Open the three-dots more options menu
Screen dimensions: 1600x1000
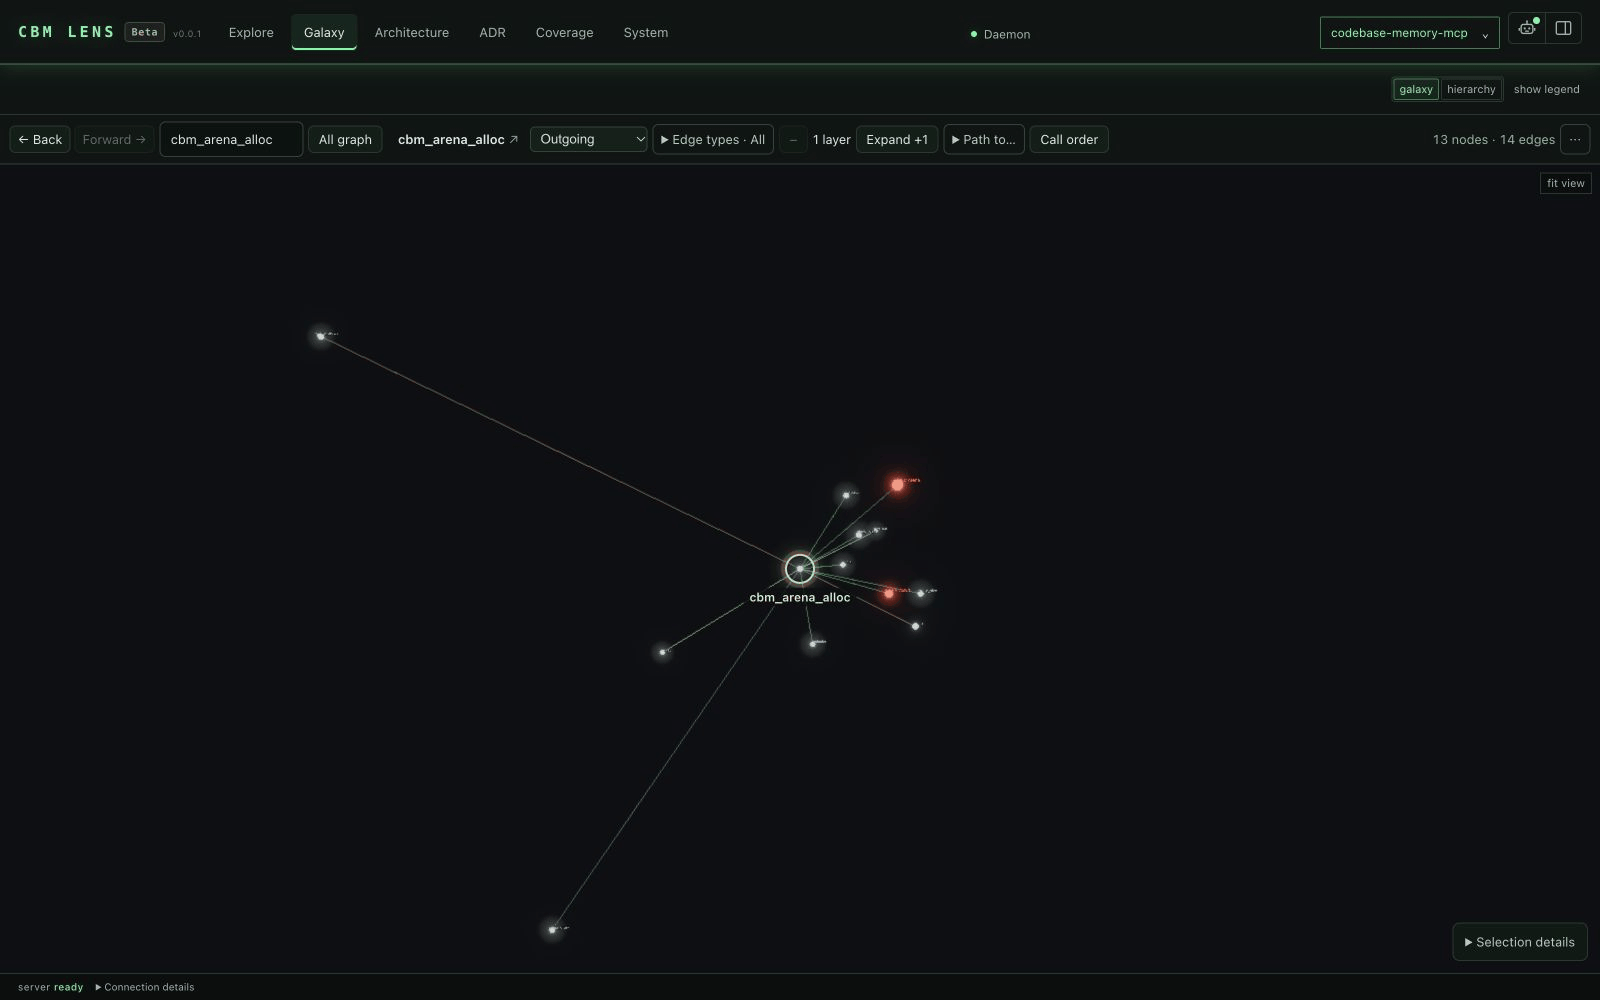click(1575, 140)
